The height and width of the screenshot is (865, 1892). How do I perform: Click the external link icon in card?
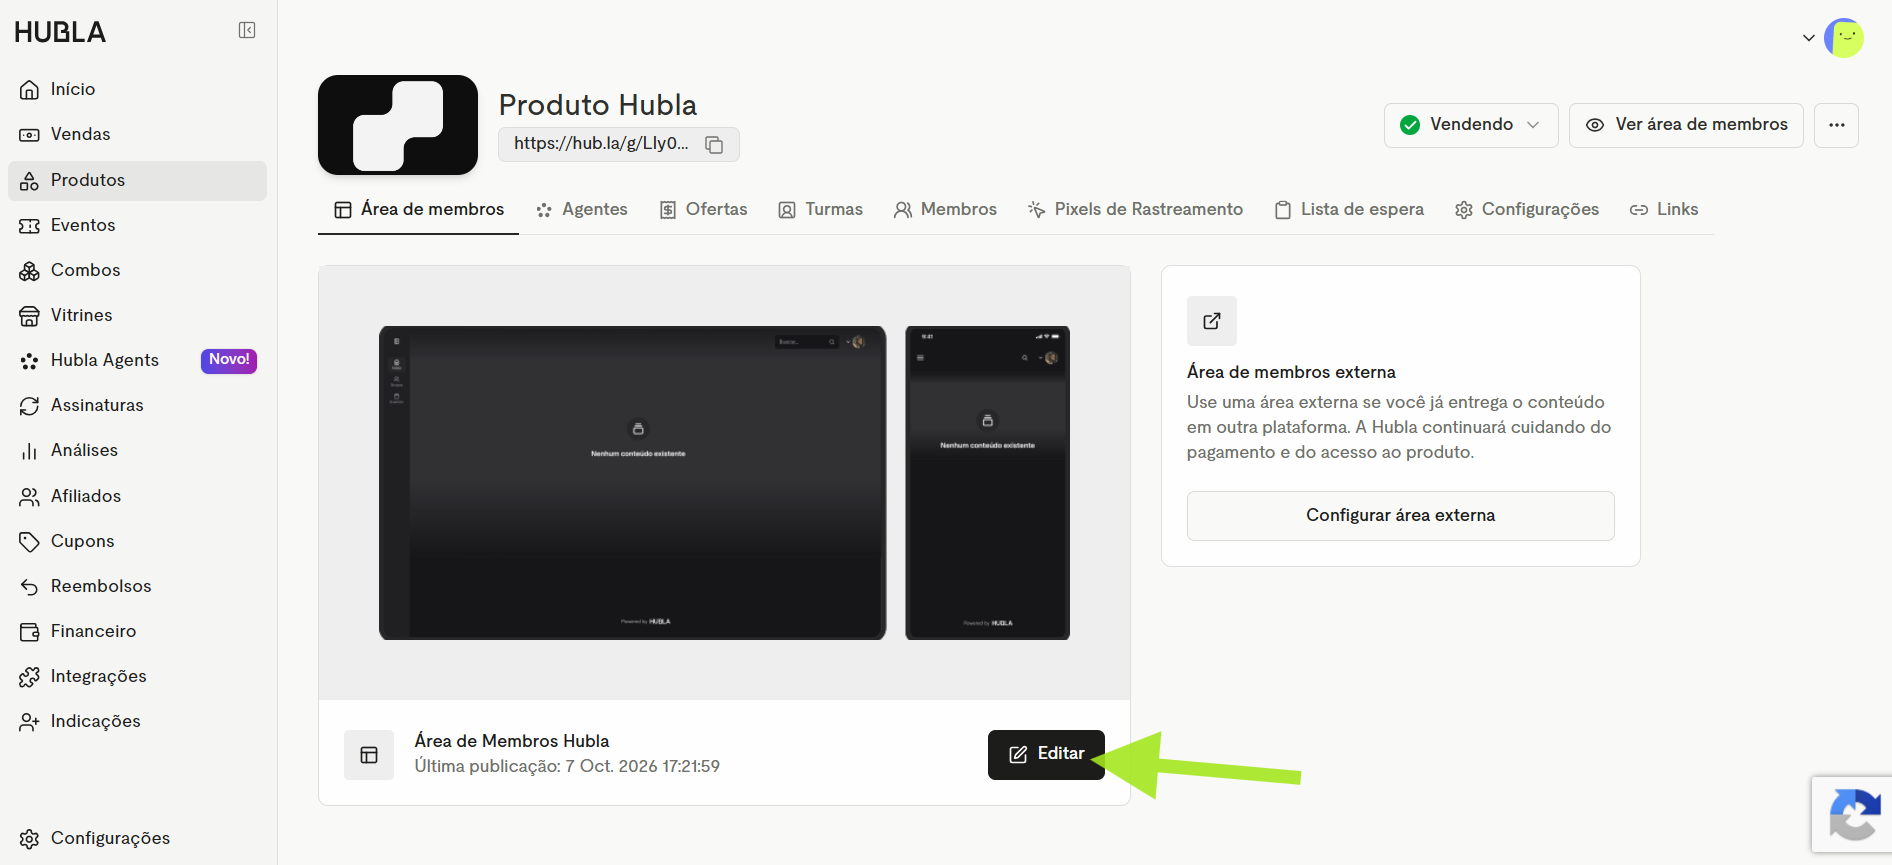coord(1212,321)
